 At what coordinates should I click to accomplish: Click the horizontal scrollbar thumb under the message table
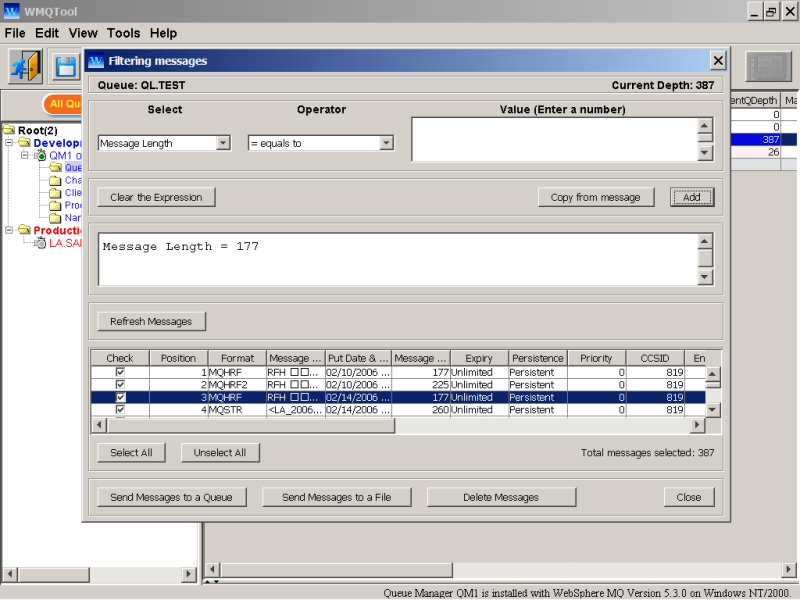(x=251, y=425)
